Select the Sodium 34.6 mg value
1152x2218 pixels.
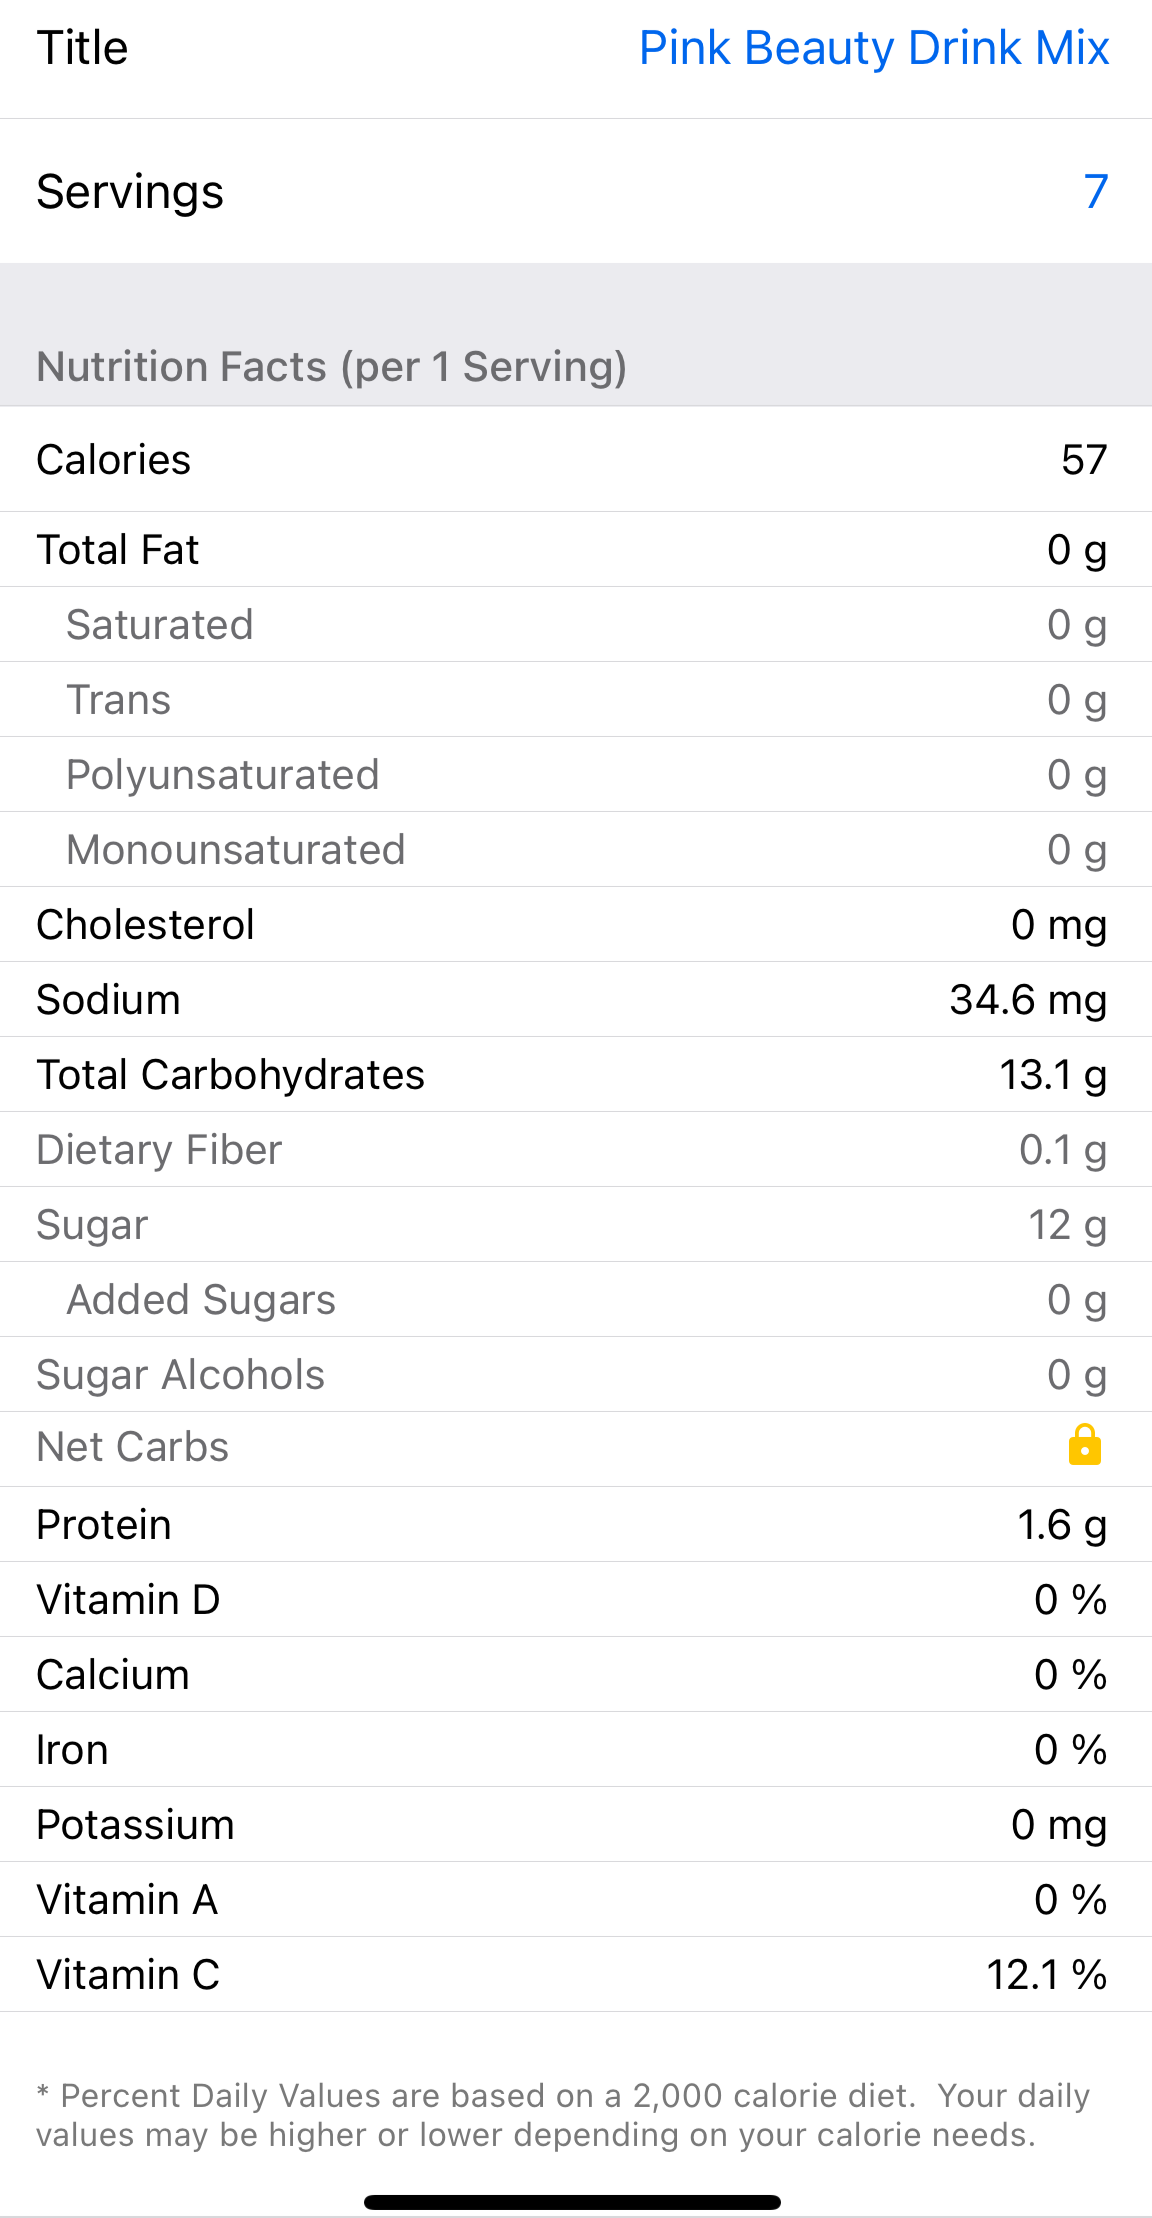(x=1028, y=1000)
